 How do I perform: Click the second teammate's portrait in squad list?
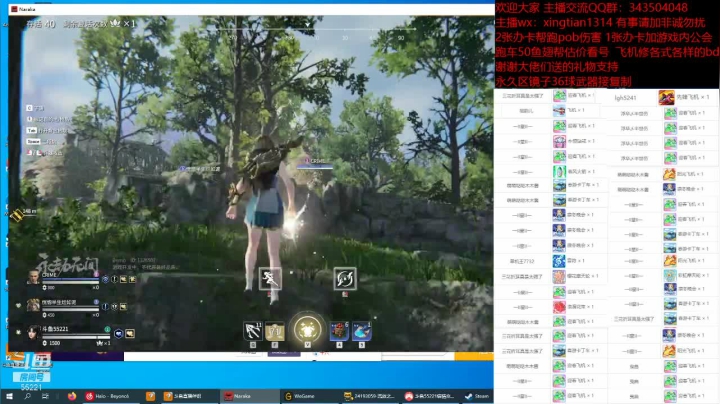point(33,304)
